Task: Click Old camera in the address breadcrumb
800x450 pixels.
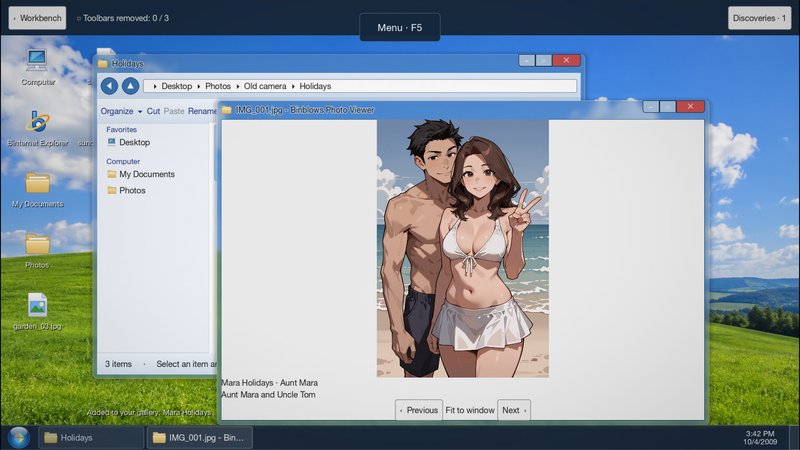Action: pyautogui.click(x=265, y=86)
